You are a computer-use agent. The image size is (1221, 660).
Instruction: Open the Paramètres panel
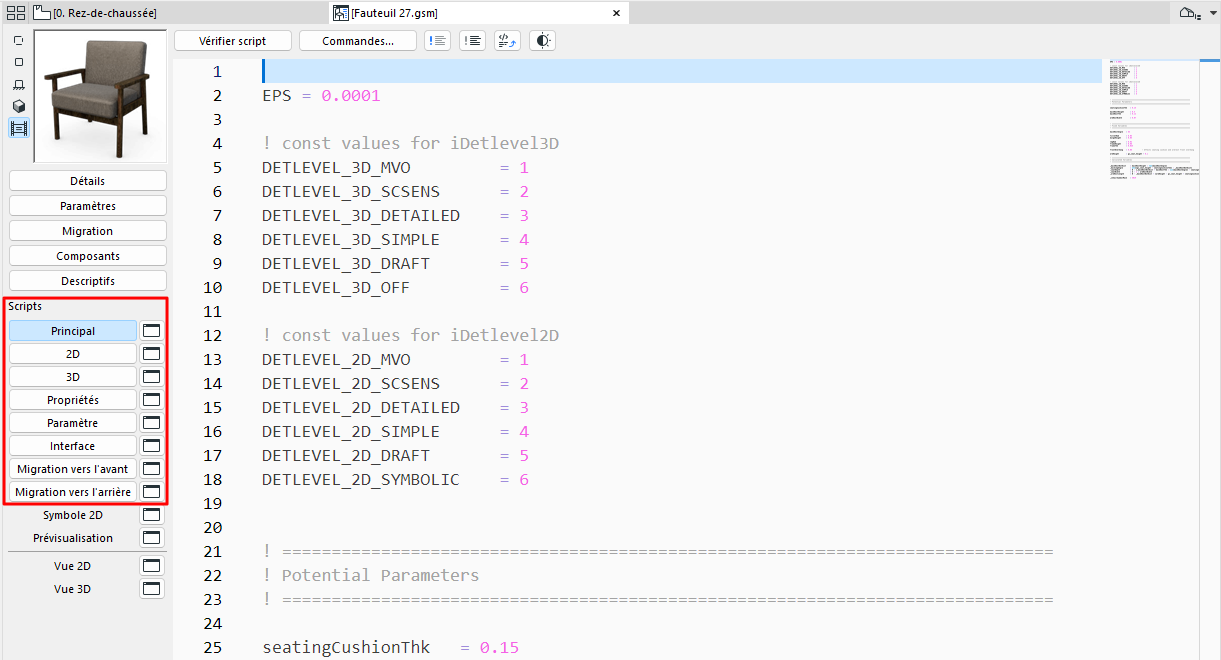point(87,205)
